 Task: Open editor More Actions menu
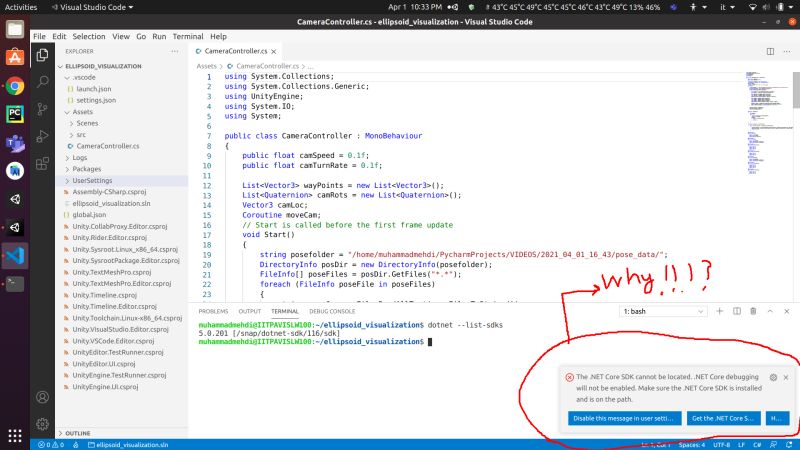787,52
